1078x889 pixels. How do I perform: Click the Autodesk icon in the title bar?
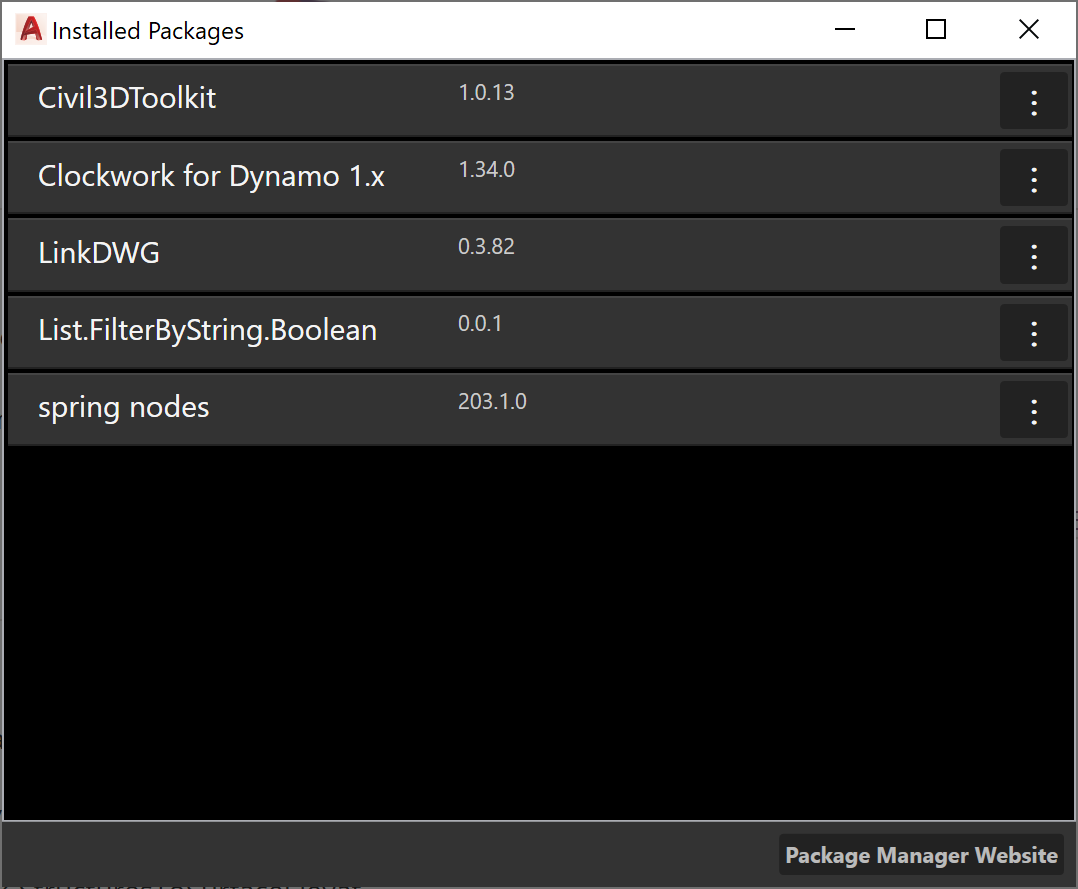click(30, 29)
